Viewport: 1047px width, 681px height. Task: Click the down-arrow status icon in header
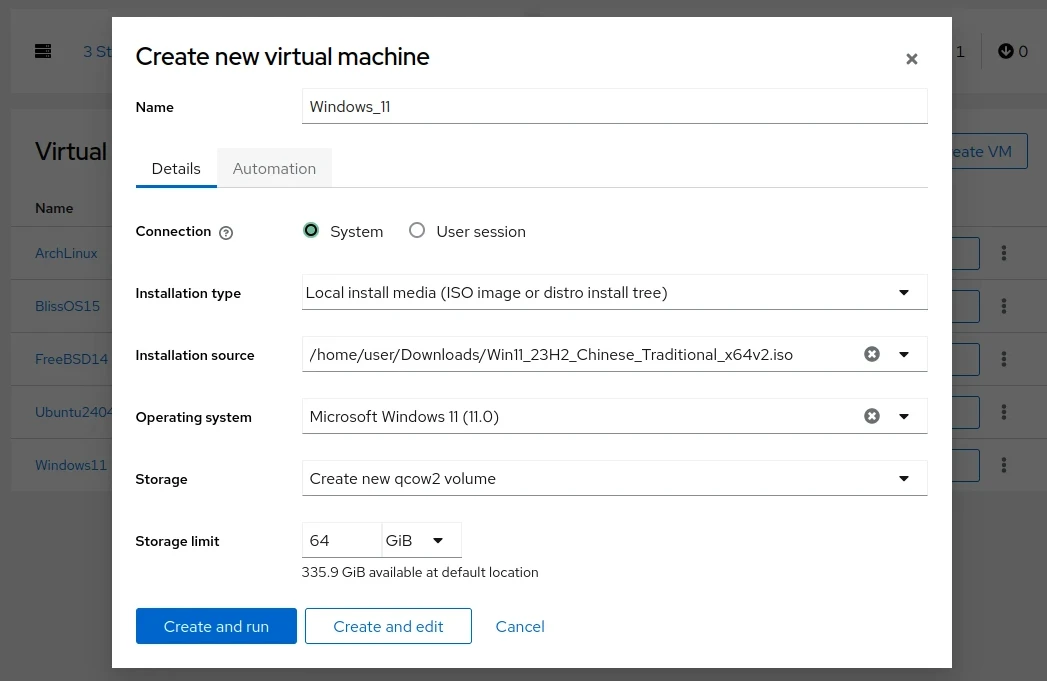point(1006,51)
